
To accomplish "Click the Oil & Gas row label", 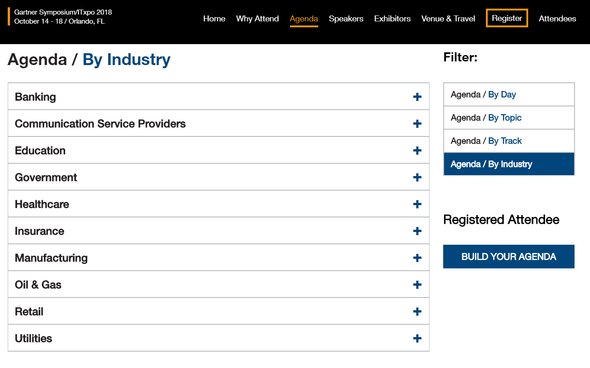I will pyautogui.click(x=38, y=284).
